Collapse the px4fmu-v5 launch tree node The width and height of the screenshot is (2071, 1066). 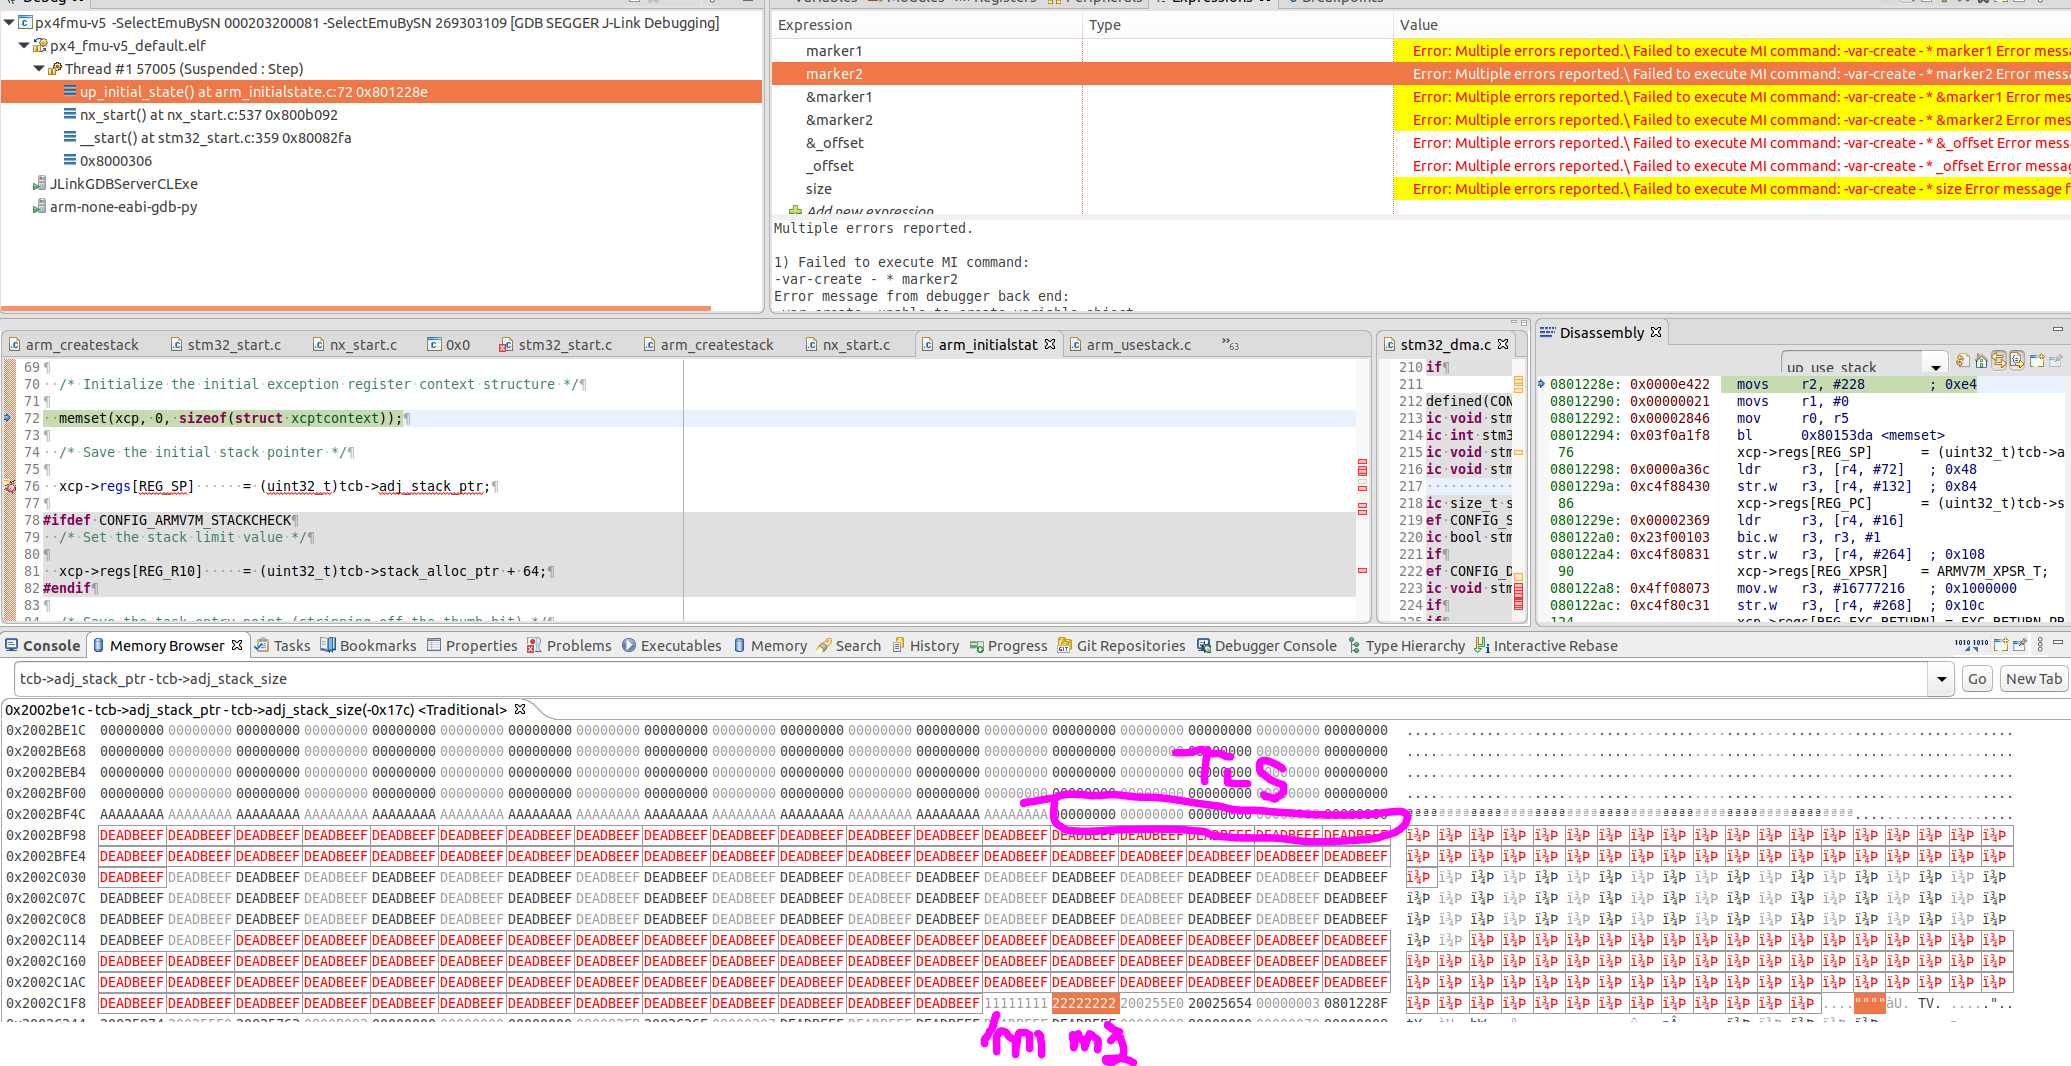click(9, 22)
